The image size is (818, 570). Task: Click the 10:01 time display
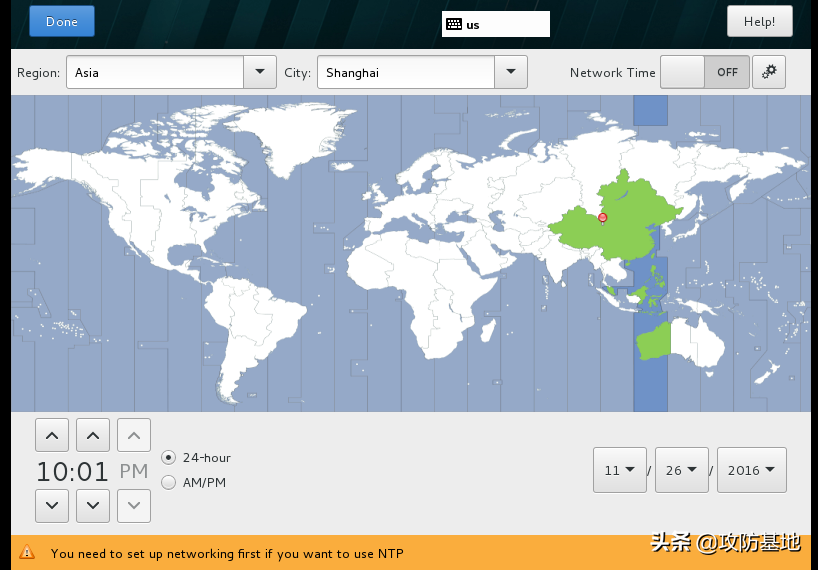72,471
